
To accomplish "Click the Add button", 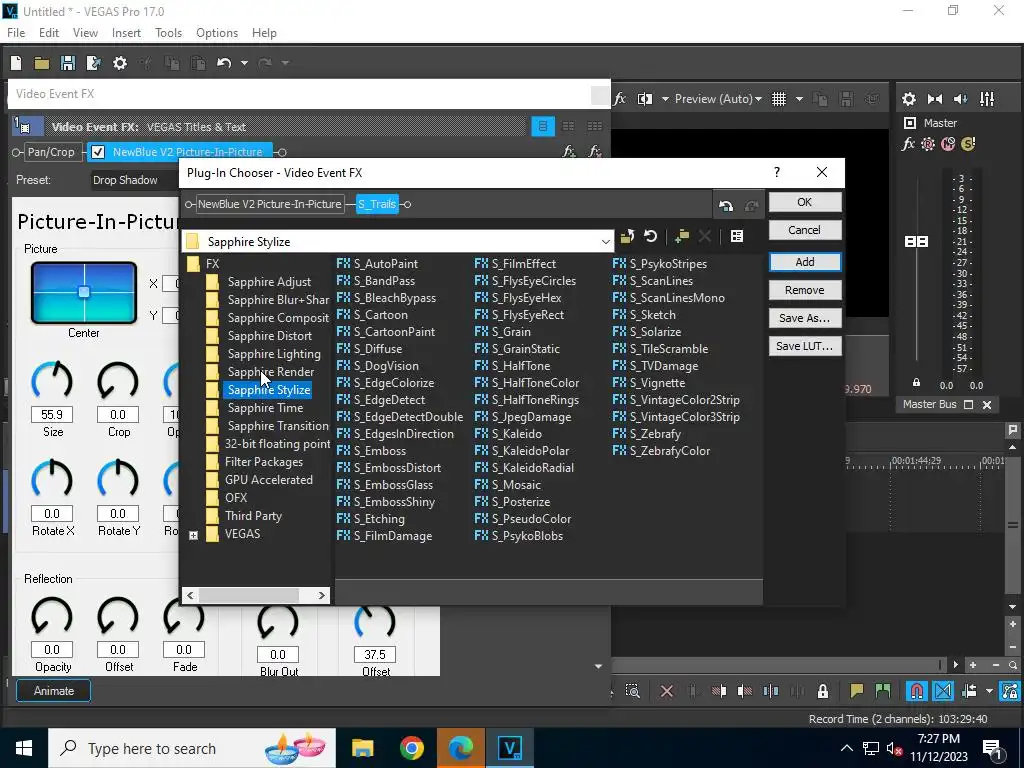I will (x=805, y=262).
